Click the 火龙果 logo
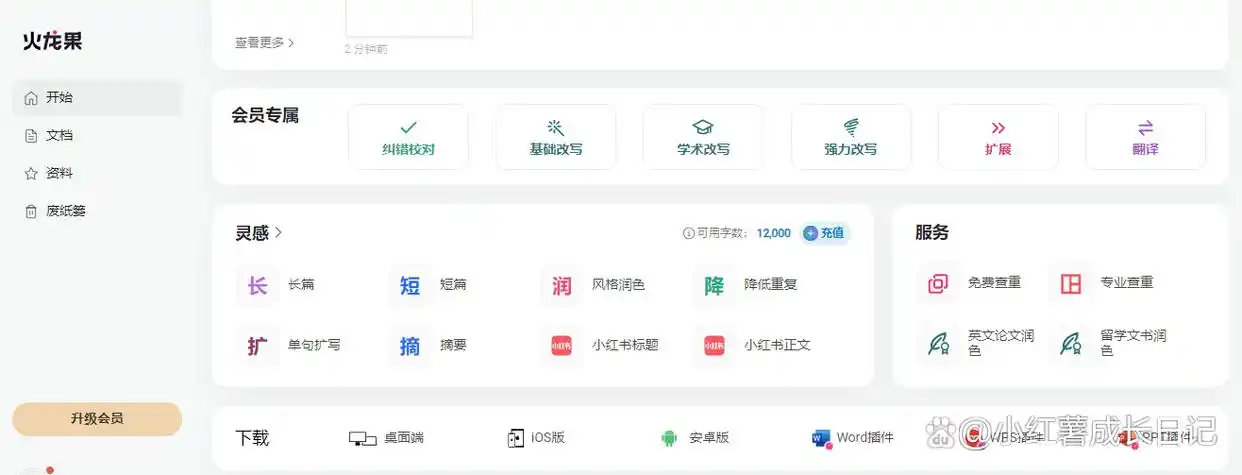Image resolution: width=1242 pixels, height=475 pixels. click(53, 42)
